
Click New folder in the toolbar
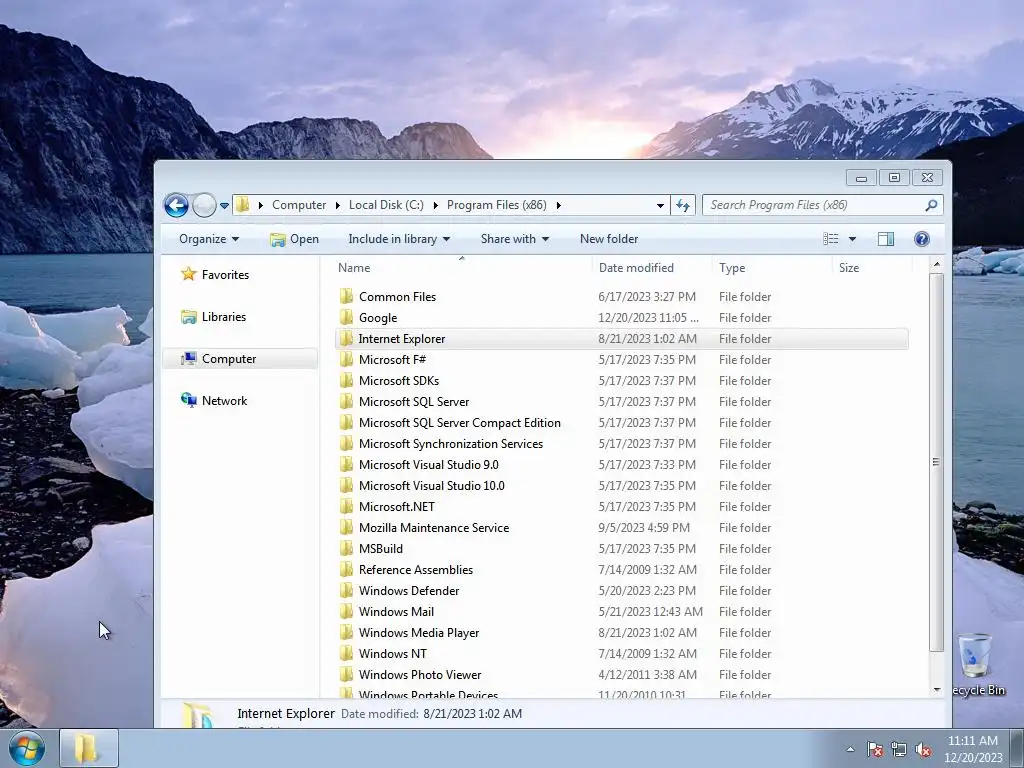pos(609,239)
